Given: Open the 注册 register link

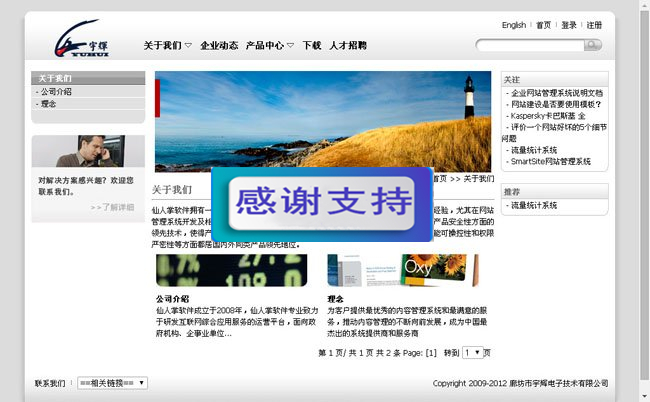Looking at the screenshot, I should click(x=594, y=25).
